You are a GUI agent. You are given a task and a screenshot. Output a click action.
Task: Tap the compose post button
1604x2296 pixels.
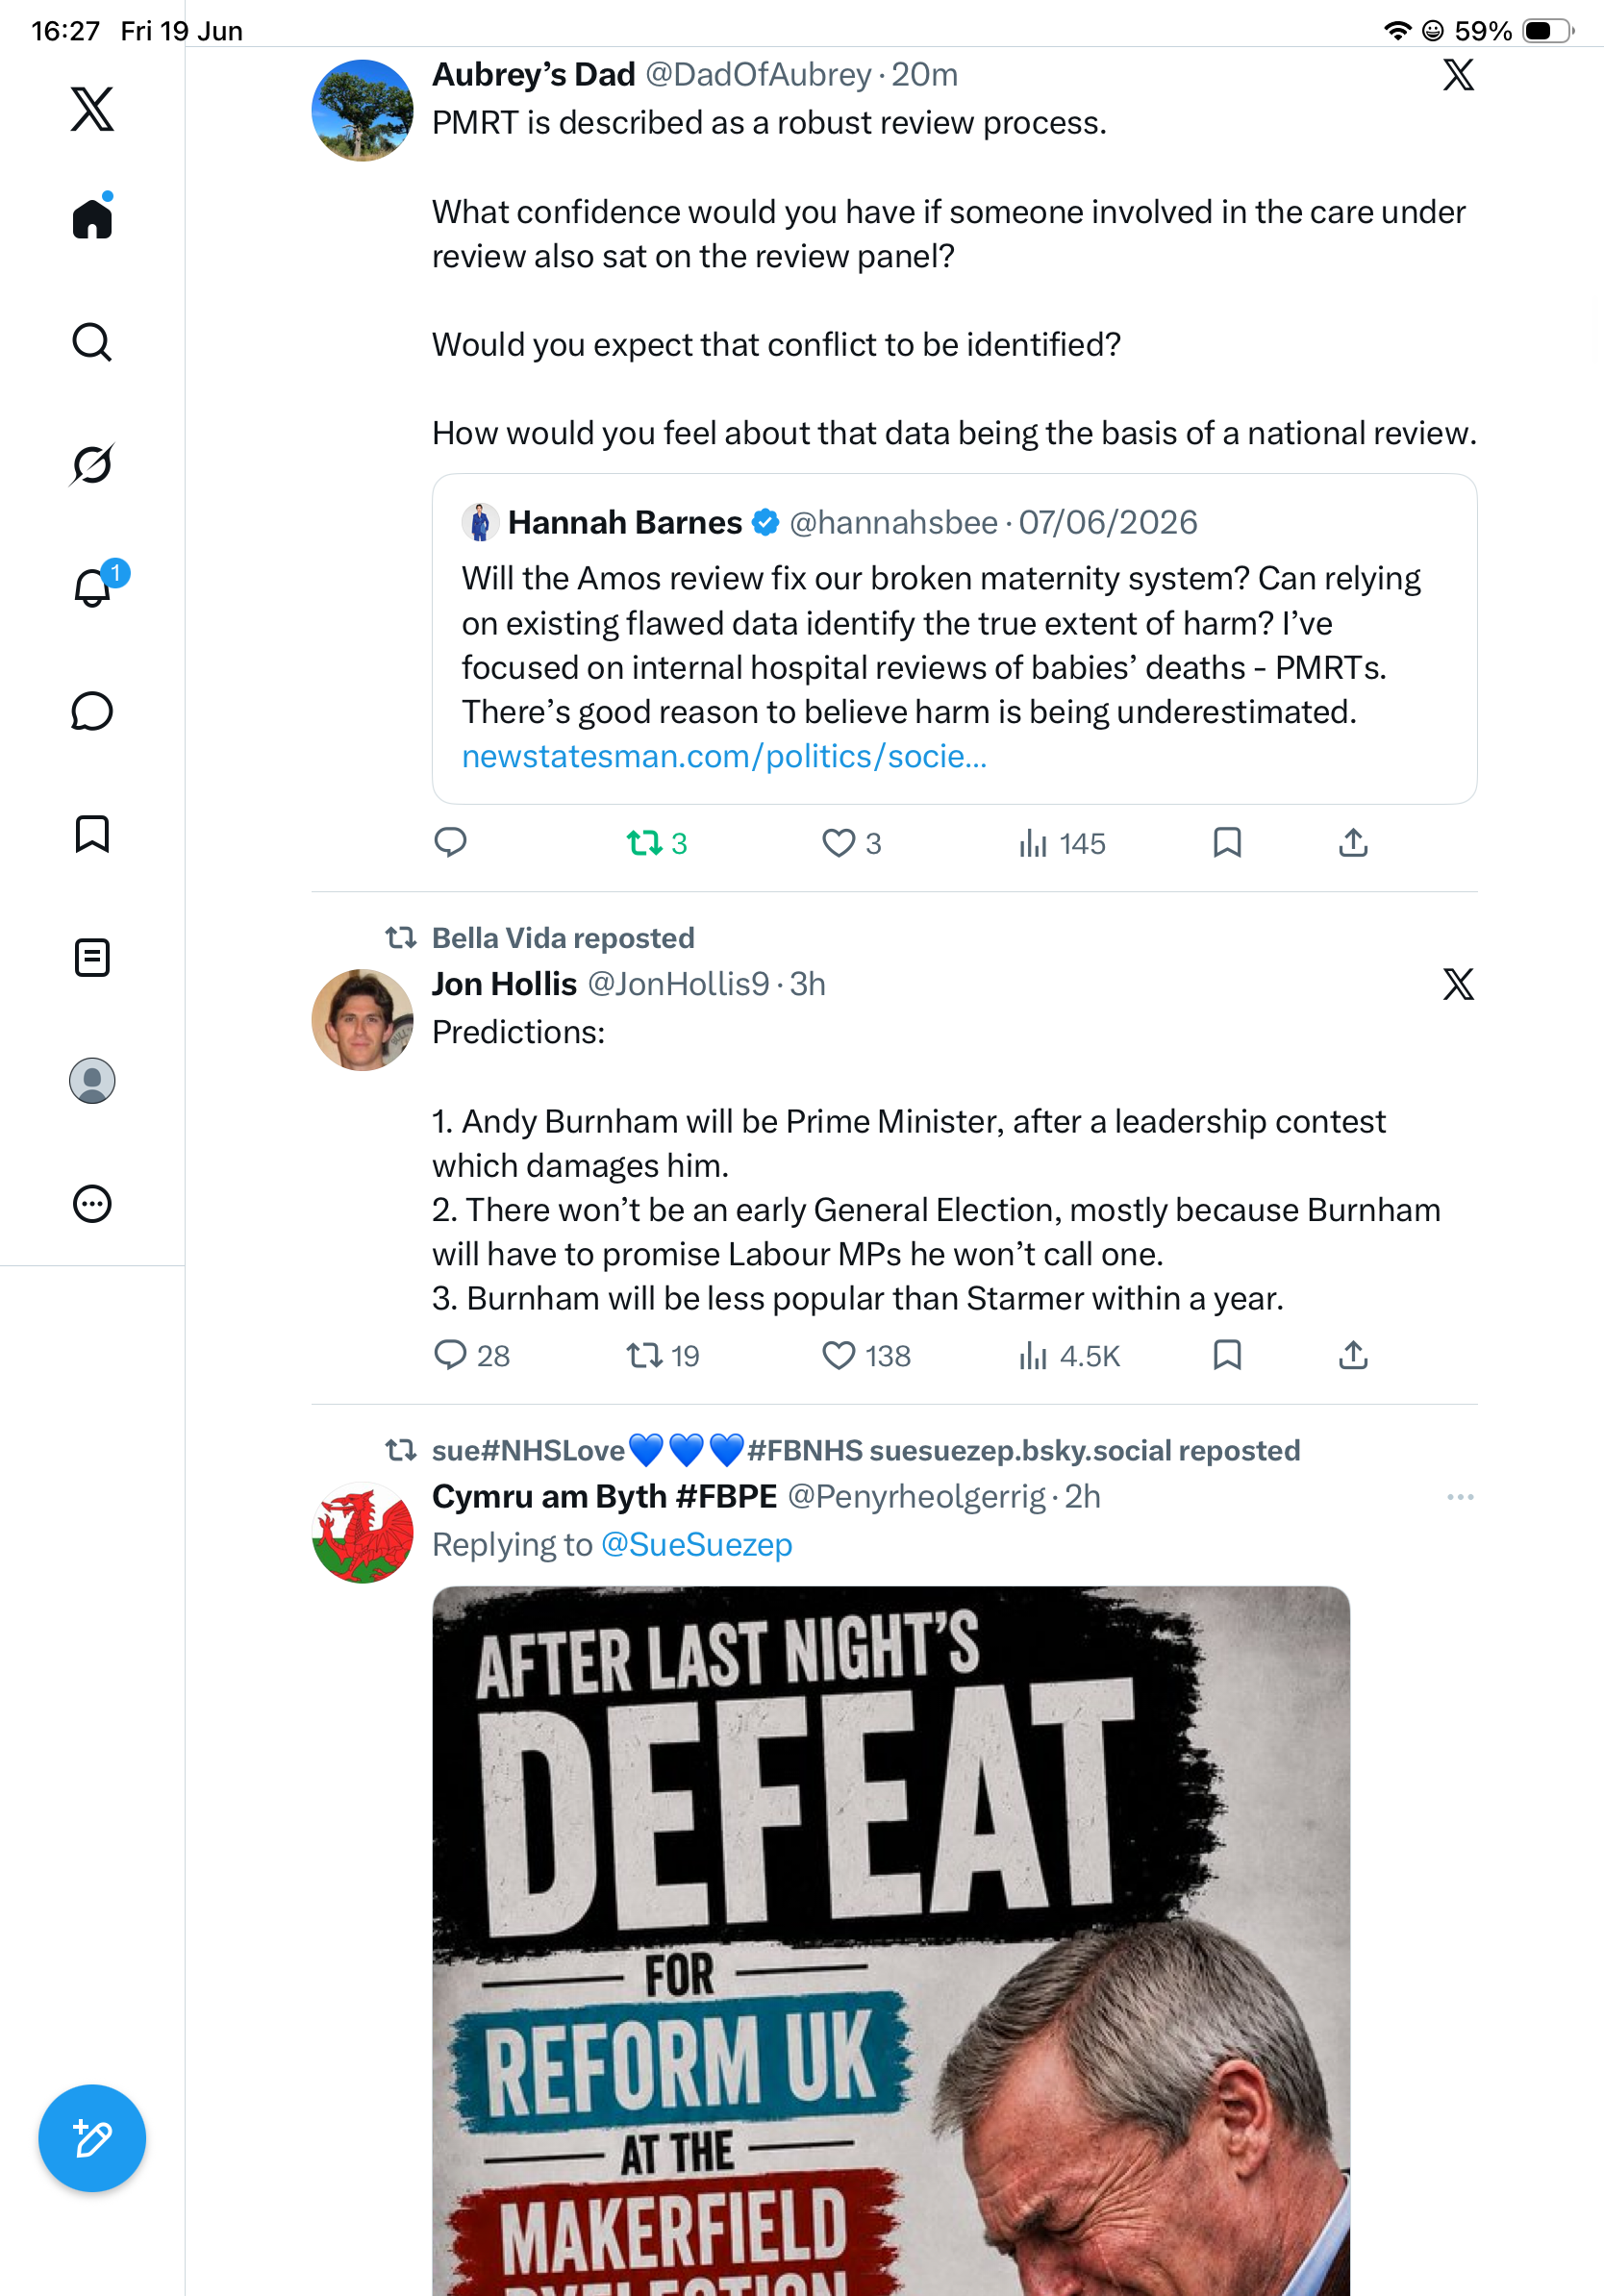[92, 2138]
